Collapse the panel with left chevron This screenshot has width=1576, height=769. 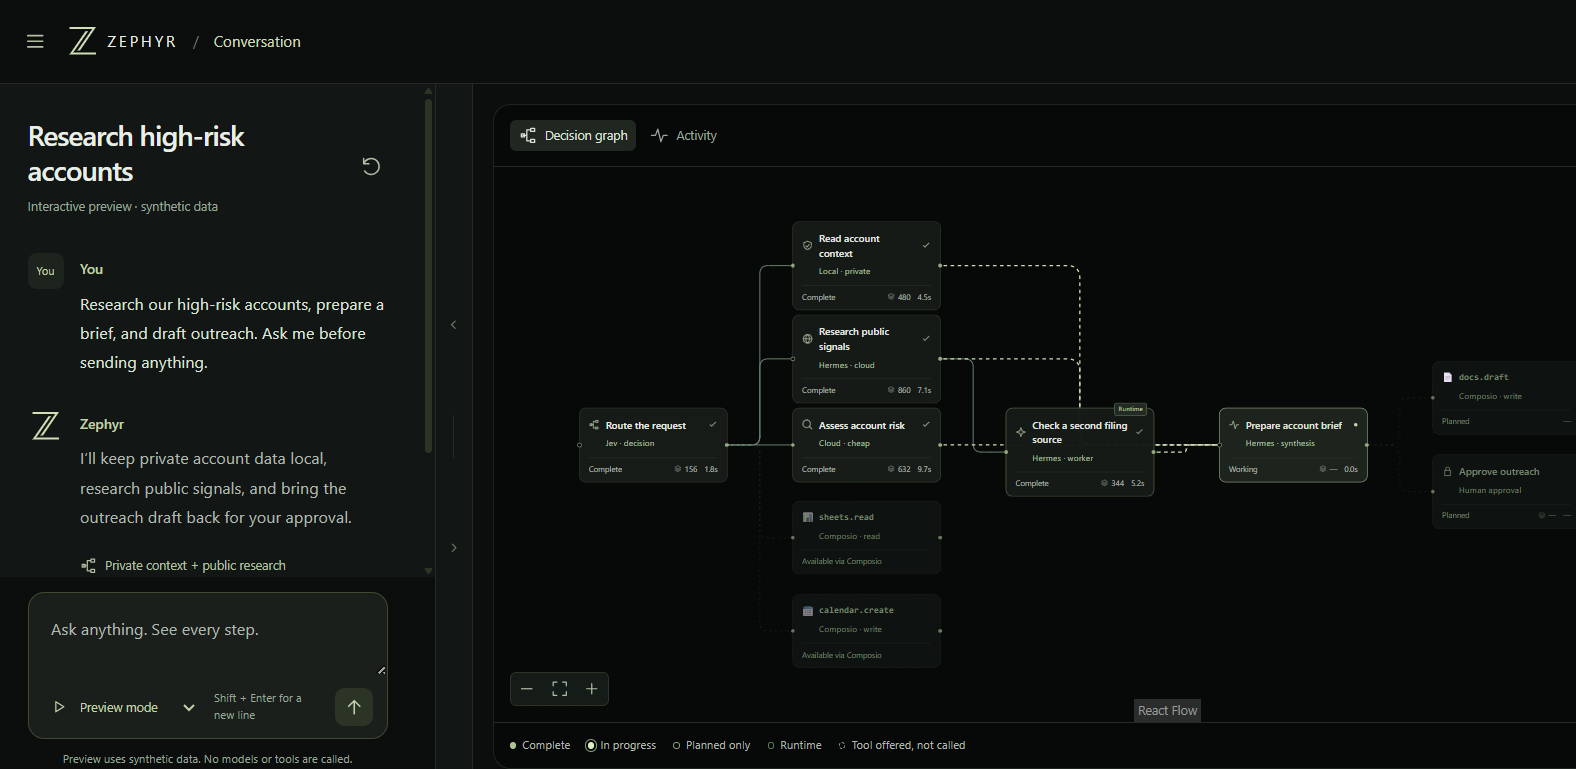[x=454, y=325]
